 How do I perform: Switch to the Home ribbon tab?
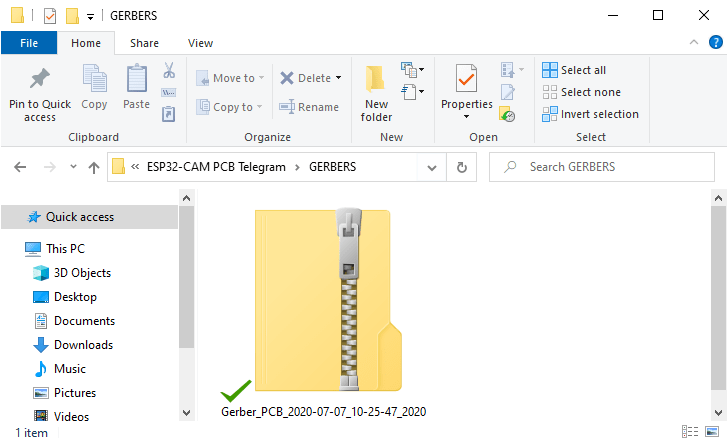click(x=86, y=43)
